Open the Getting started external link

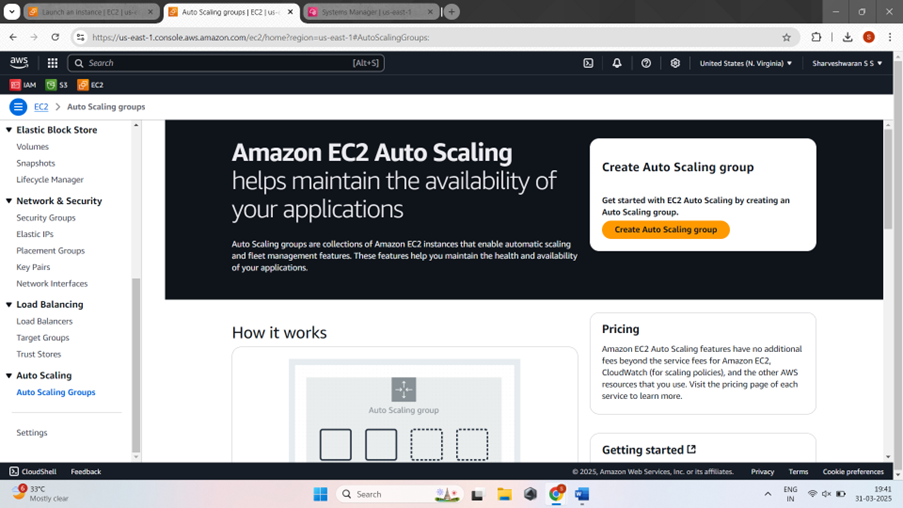coord(649,450)
